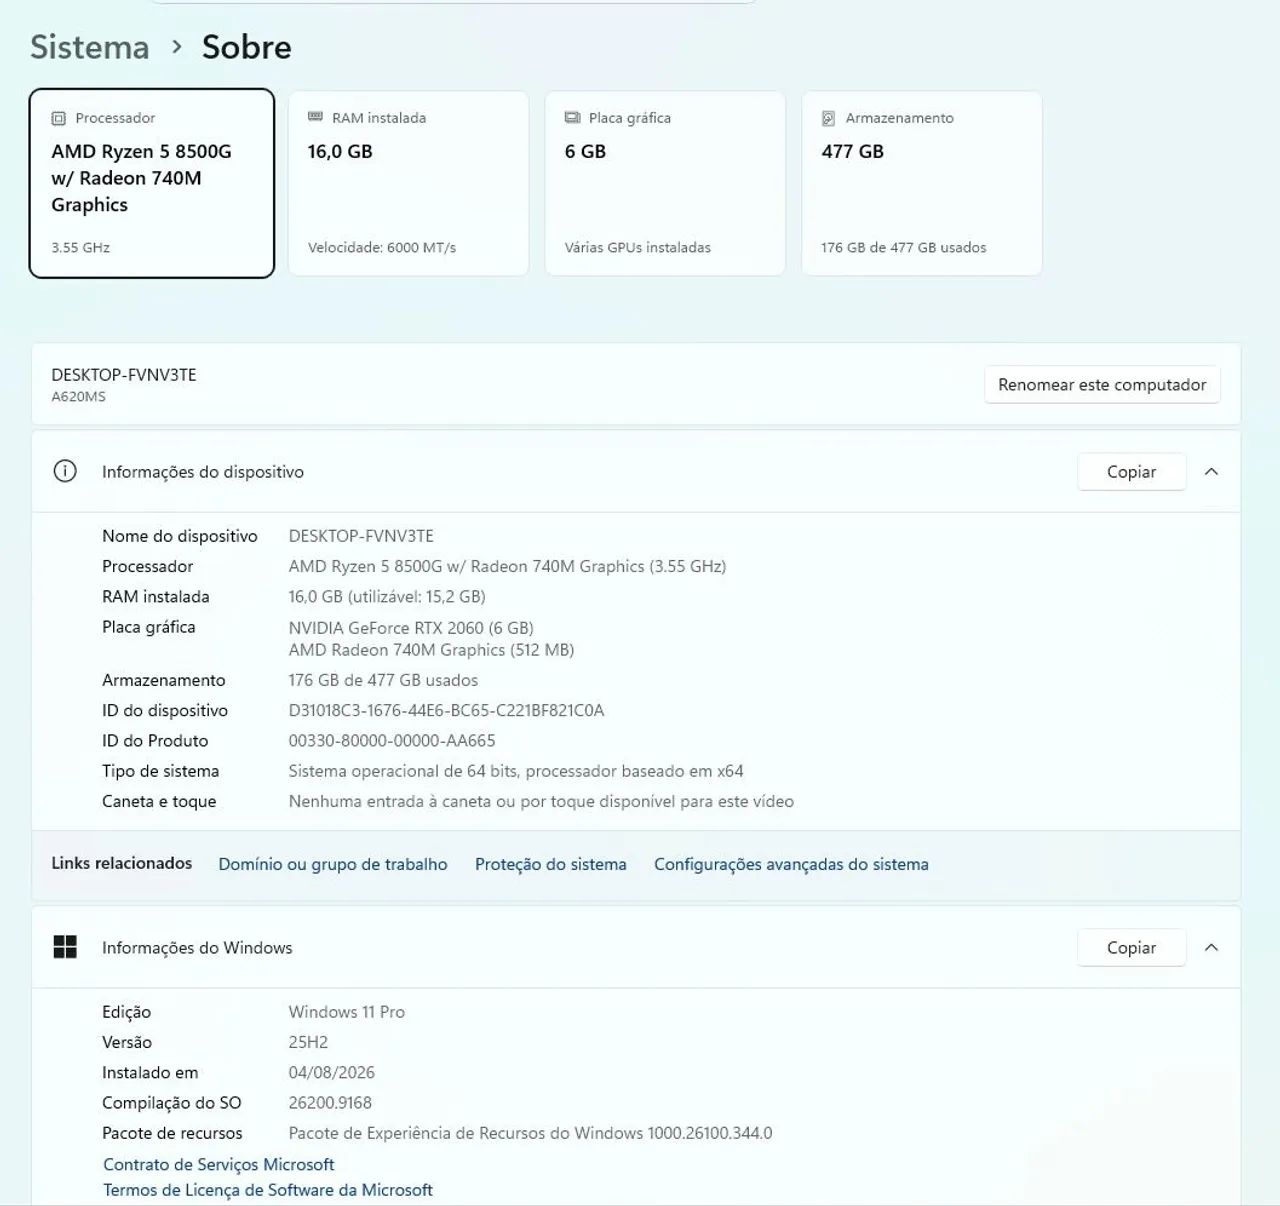Click the Nome do dispositivo label
1280x1206 pixels.
click(x=180, y=536)
